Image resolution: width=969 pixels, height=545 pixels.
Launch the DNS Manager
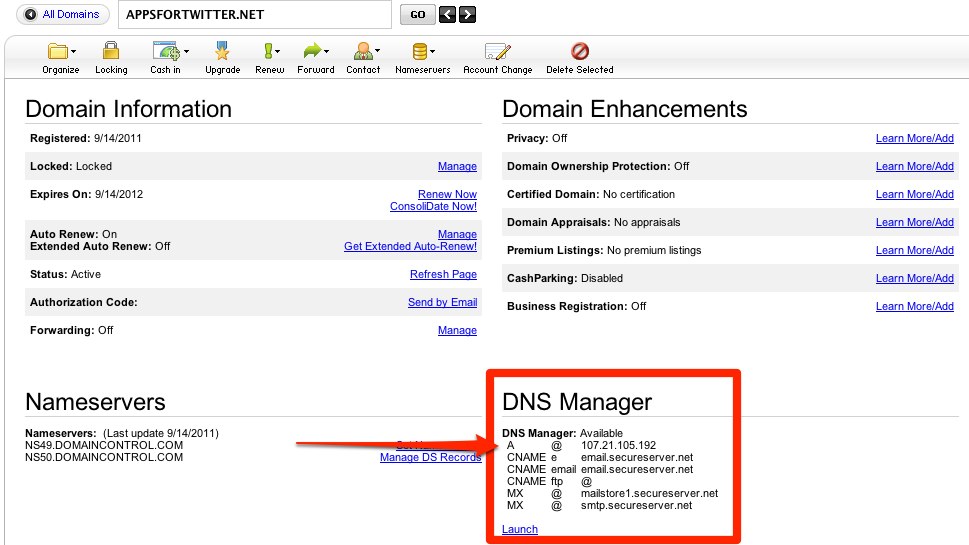pos(520,529)
